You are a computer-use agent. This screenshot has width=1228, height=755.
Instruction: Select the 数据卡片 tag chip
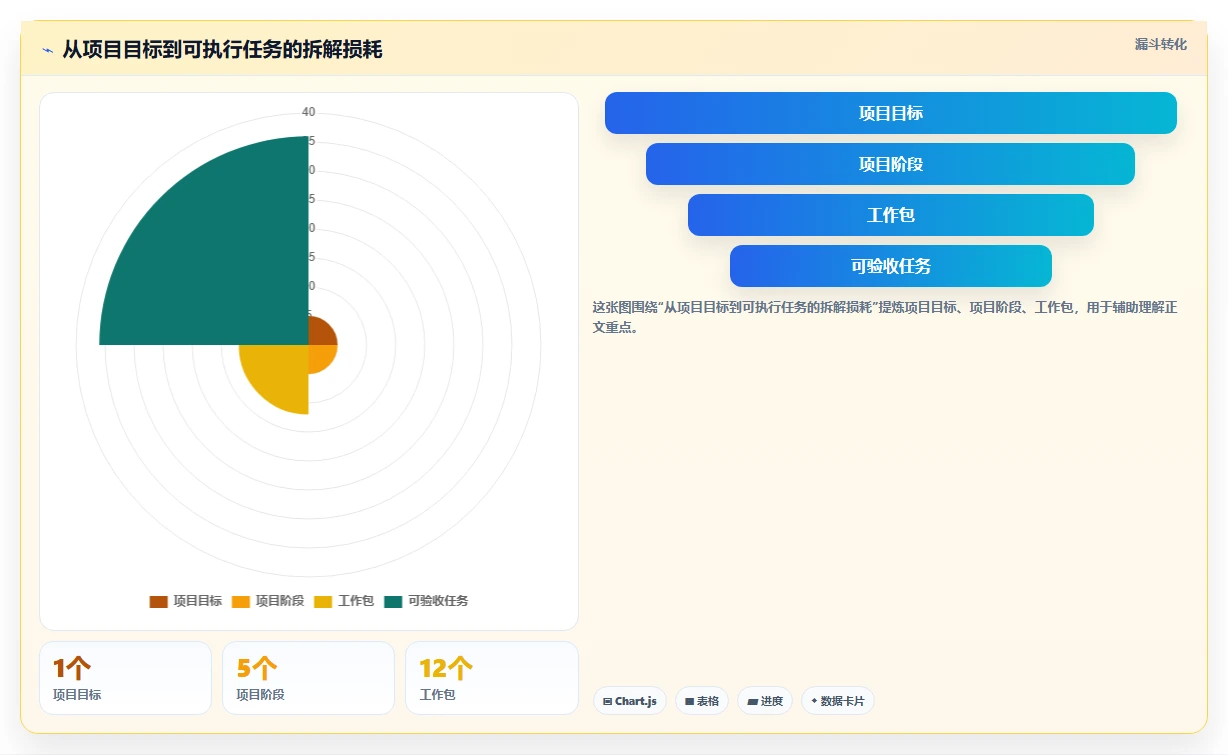838,701
